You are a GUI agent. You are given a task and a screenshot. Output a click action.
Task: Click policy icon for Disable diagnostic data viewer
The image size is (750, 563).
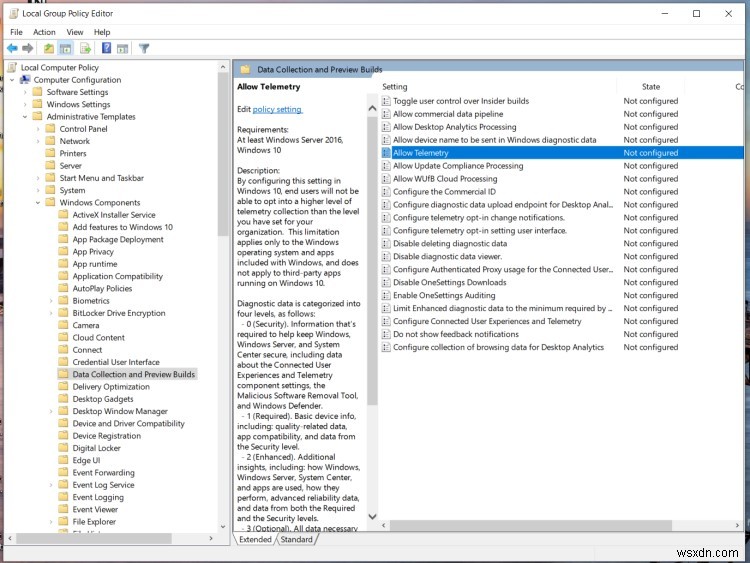[x=386, y=256]
